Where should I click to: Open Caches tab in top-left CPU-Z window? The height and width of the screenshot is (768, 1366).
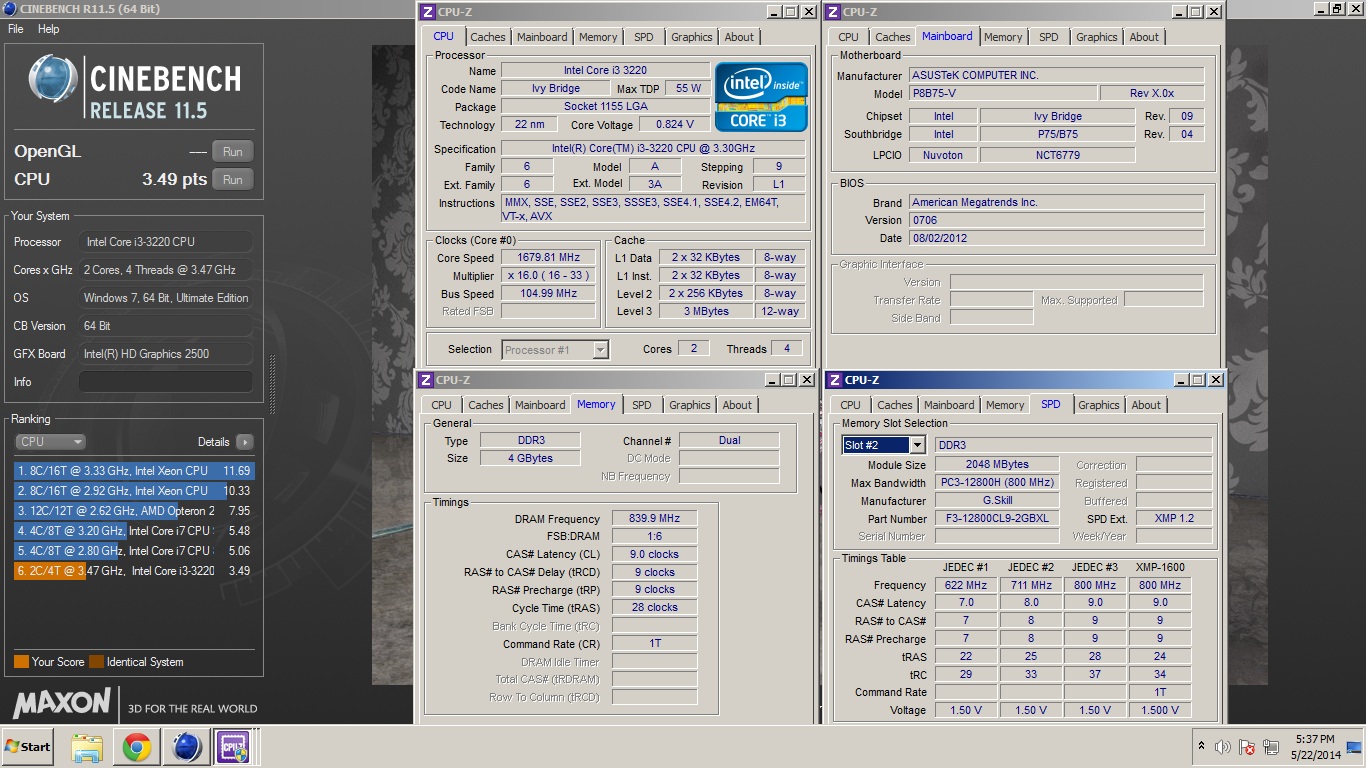(x=488, y=37)
